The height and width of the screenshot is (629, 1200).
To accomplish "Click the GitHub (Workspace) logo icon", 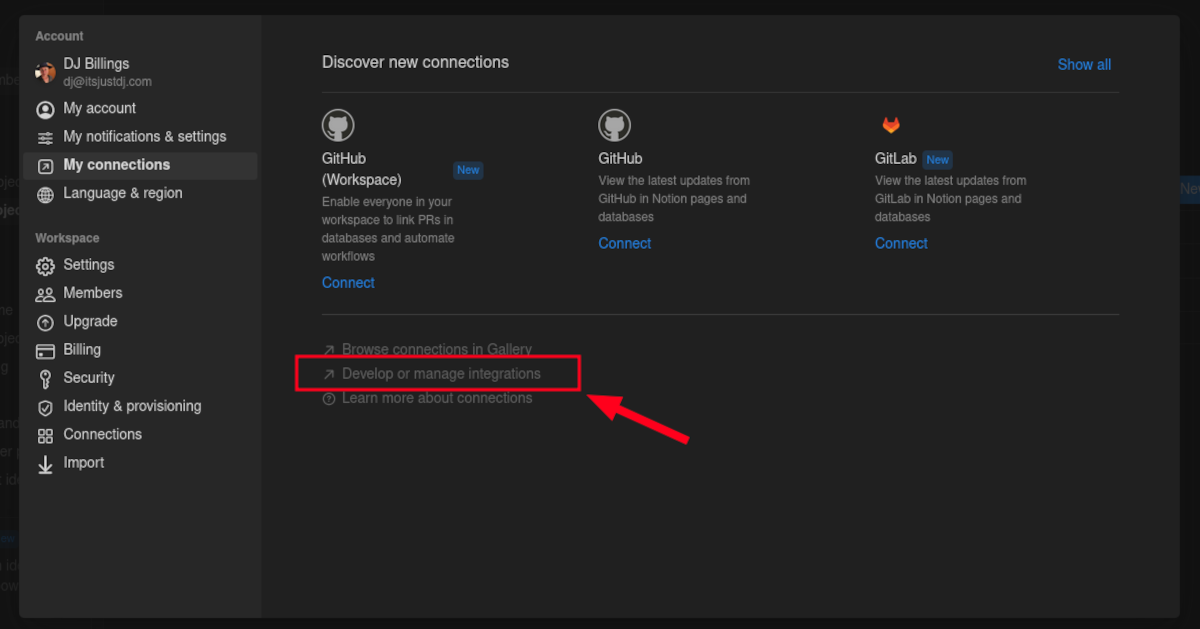I will pos(338,125).
